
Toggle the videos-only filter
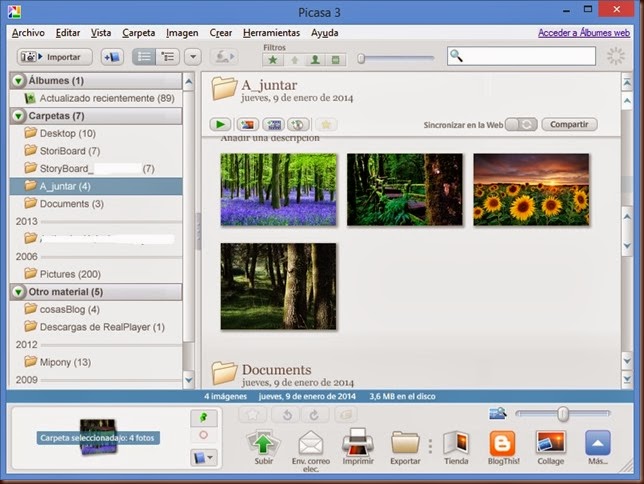point(336,60)
